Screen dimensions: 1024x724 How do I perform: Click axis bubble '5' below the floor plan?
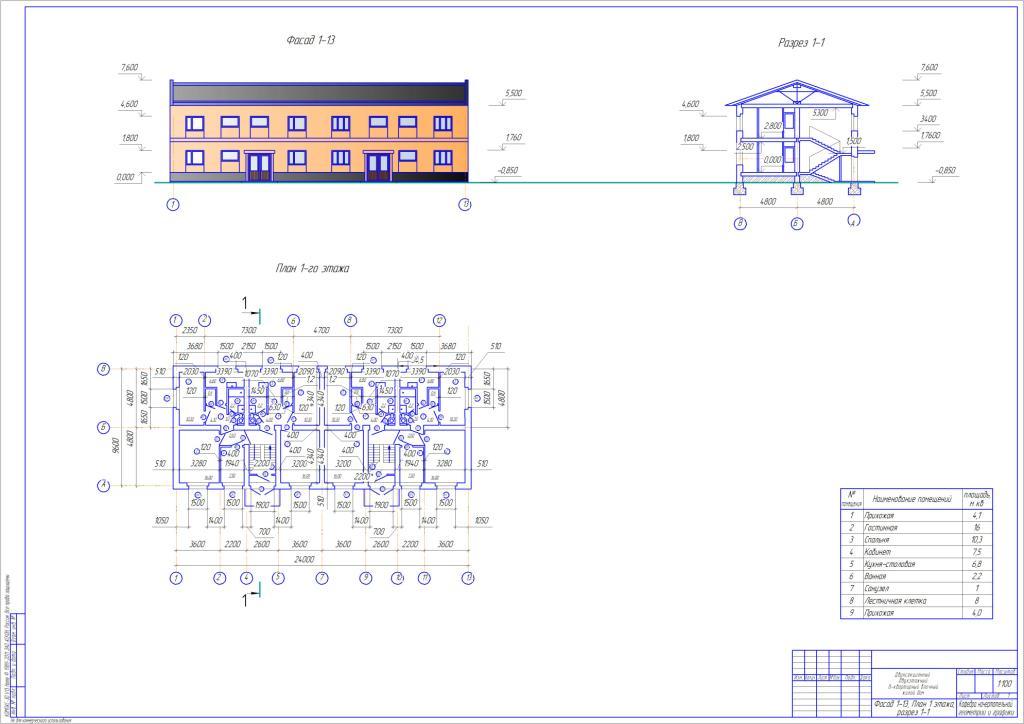pyautogui.click(x=278, y=578)
